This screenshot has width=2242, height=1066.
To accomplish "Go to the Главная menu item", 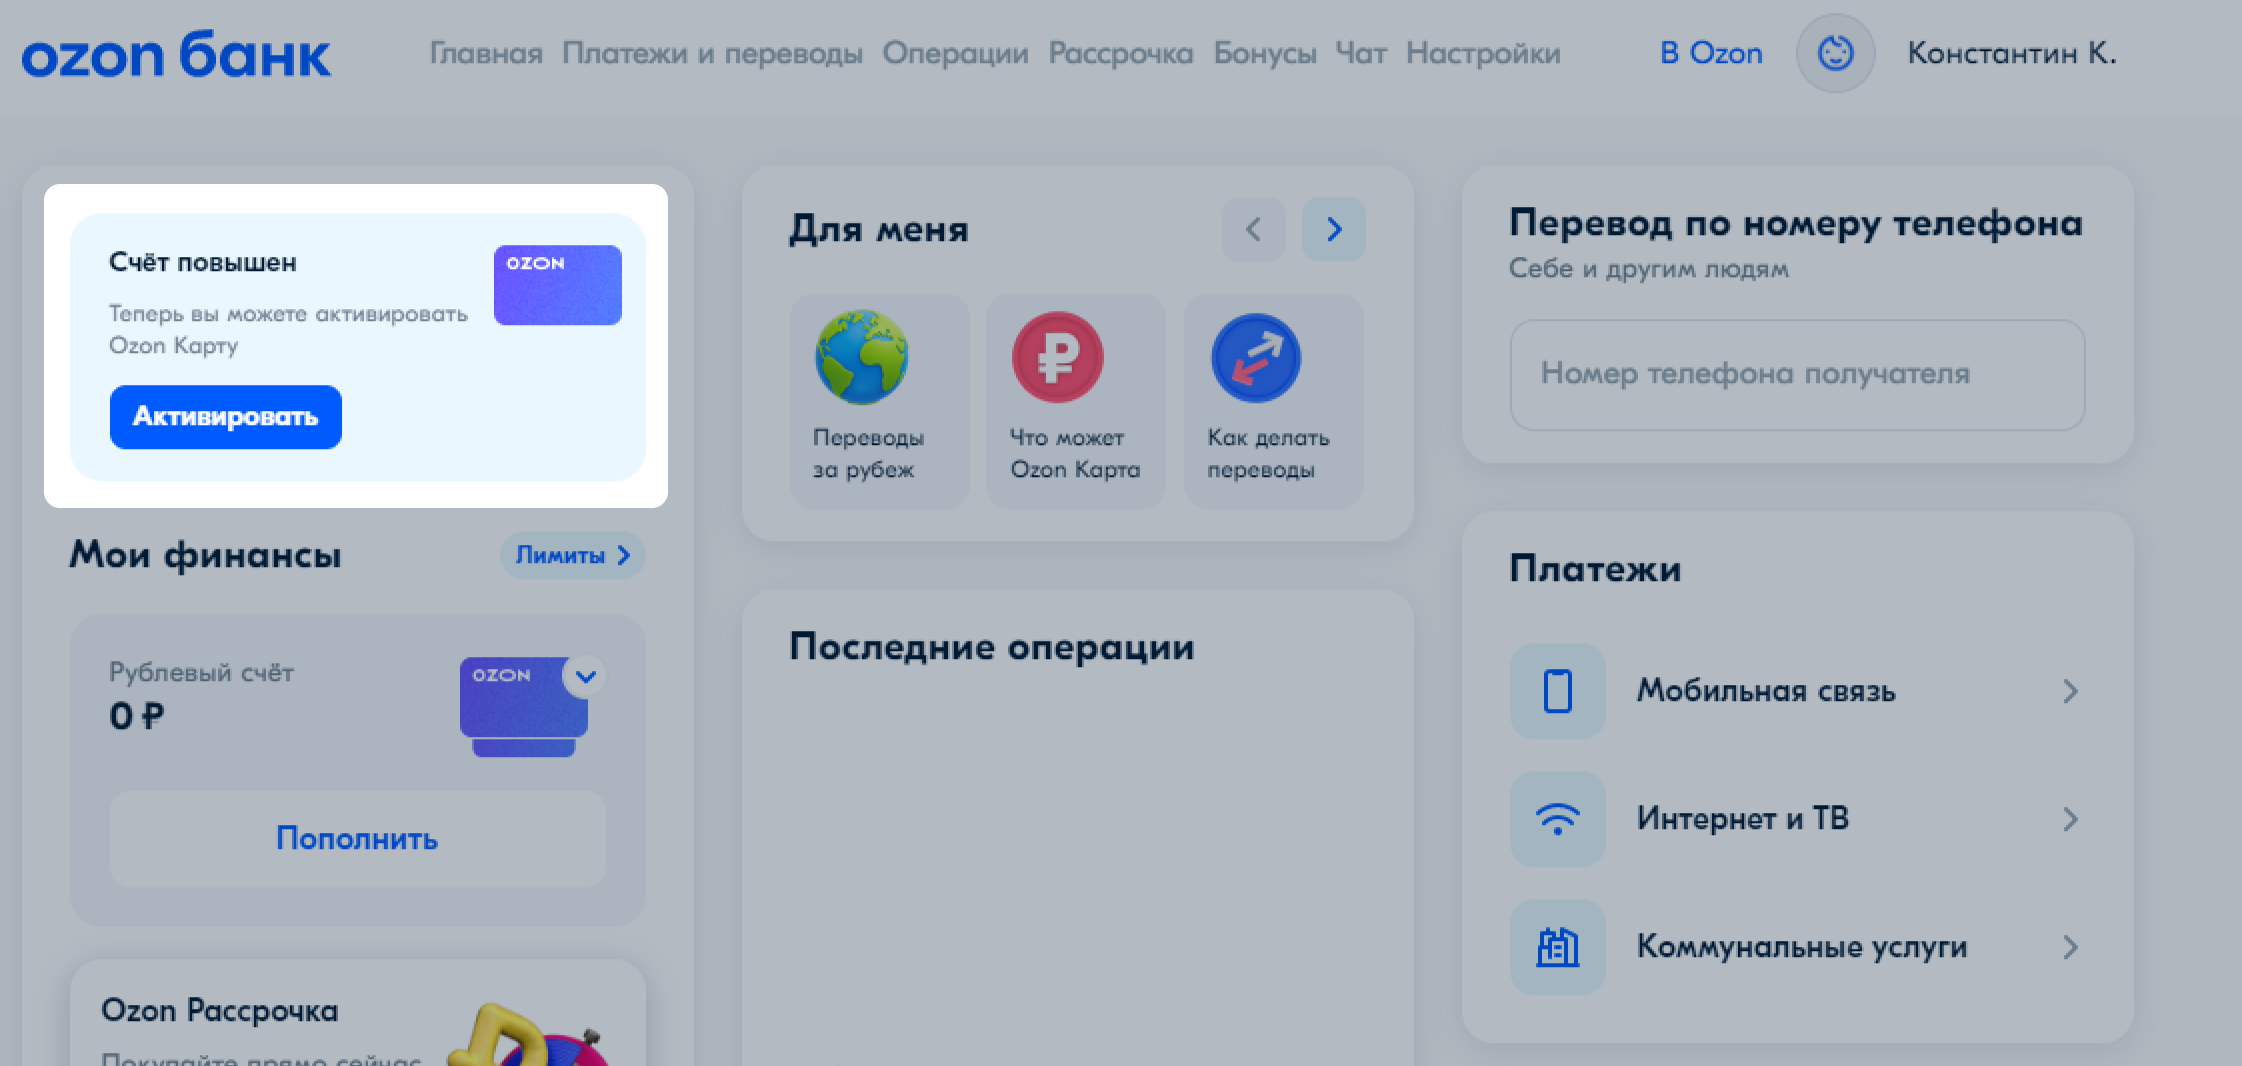I will [x=486, y=53].
